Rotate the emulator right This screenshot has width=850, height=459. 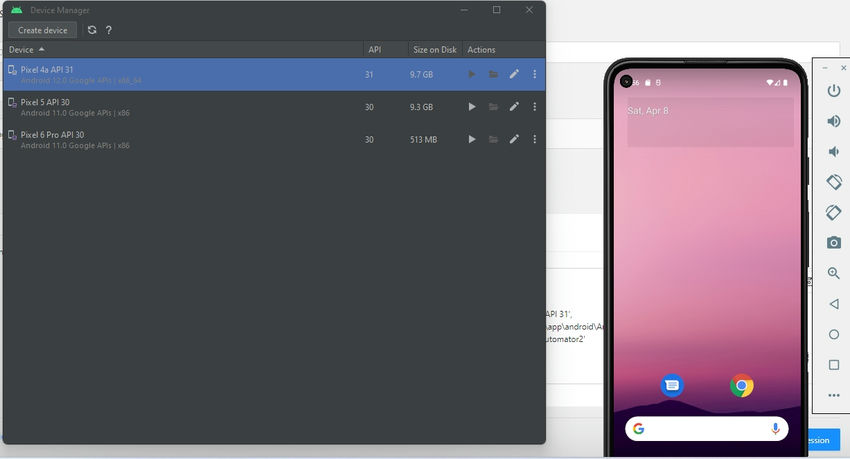coord(834,212)
